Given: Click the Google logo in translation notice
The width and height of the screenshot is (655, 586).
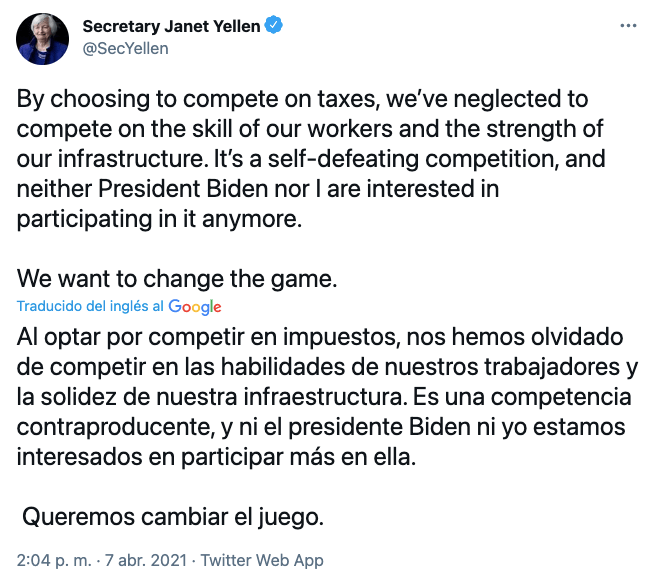Looking at the screenshot, I should tap(195, 307).
